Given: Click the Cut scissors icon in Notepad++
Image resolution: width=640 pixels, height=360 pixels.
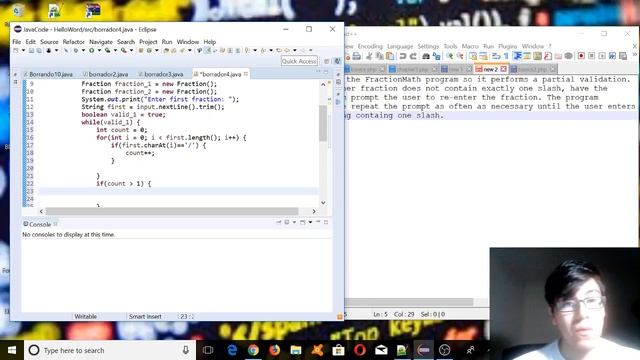Looking at the screenshot, I should (369, 56).
